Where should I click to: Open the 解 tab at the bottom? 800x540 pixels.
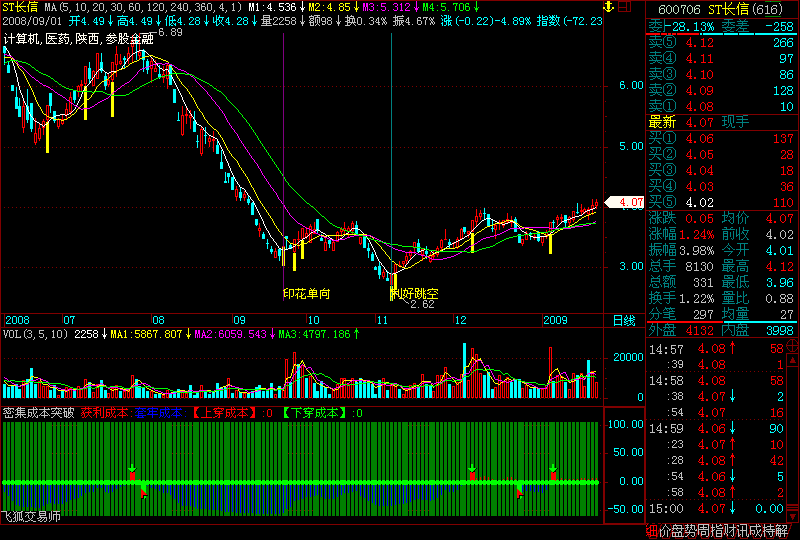coord(782,531)
